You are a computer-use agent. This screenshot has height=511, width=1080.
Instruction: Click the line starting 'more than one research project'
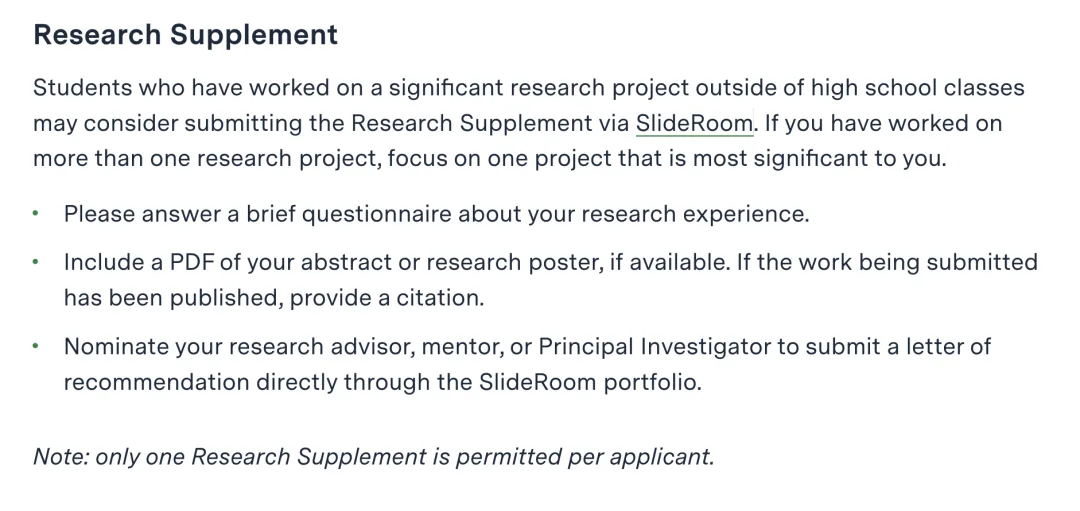pos(490,159)
